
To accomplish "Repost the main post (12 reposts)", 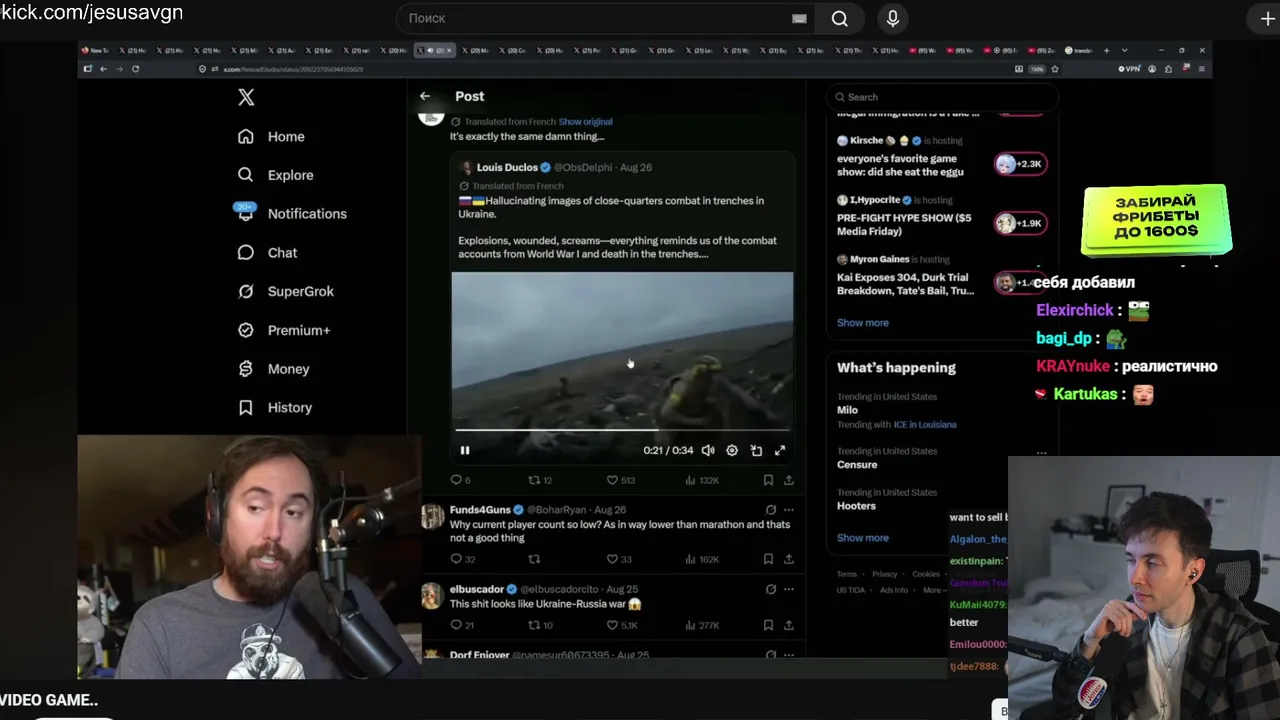I will (x=540, y=480).
